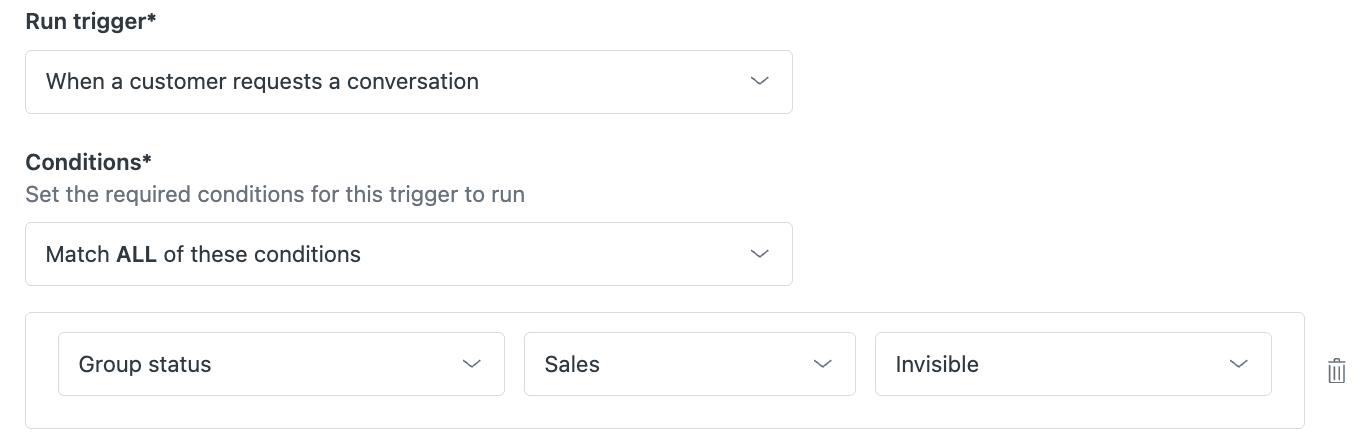Click the 'Invisible' value text
The height and width of the screenshot is (448, 1360).
coord(937,364)
